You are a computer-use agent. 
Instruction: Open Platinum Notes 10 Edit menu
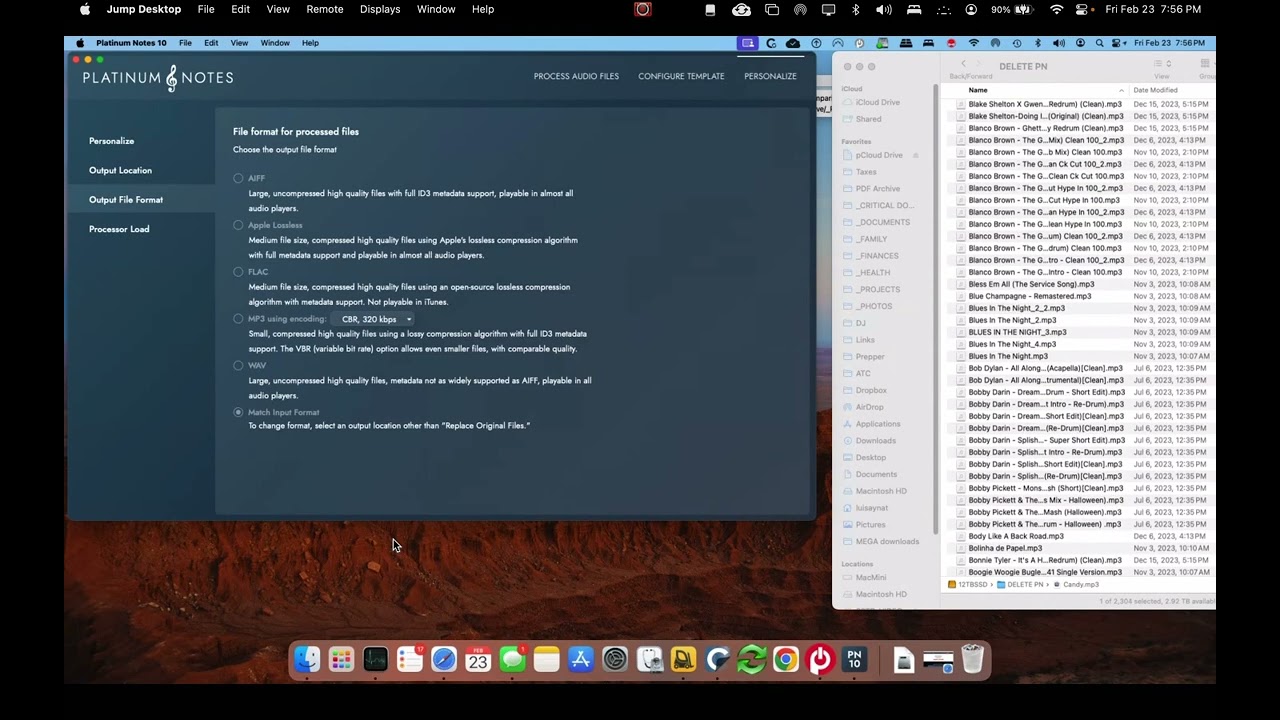pos(211,43)
